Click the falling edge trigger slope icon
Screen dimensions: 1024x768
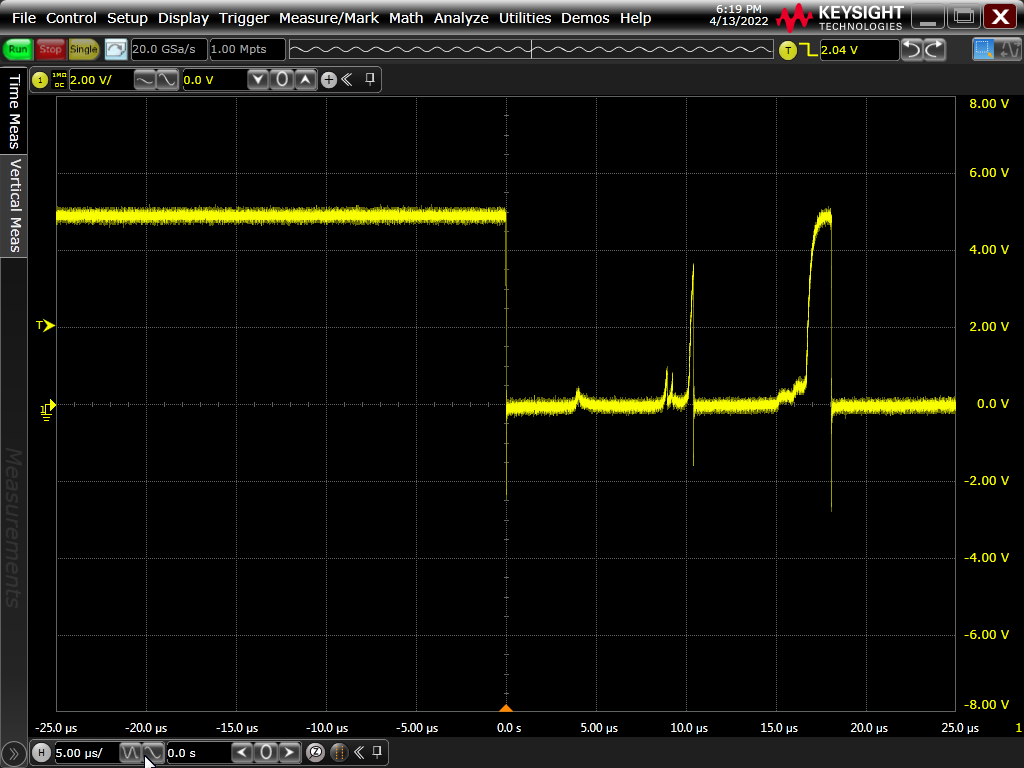coord(808,50)
